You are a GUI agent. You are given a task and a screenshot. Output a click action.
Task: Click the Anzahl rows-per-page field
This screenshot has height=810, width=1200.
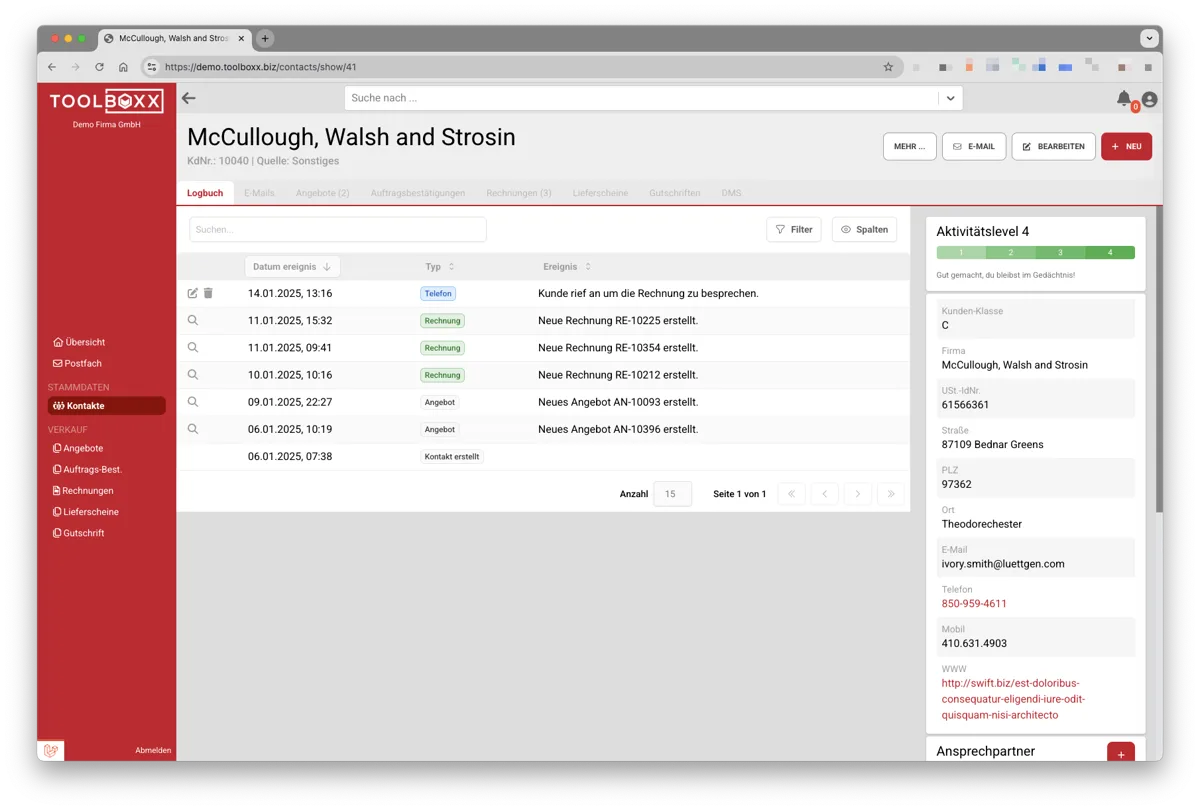click(672, 494)
